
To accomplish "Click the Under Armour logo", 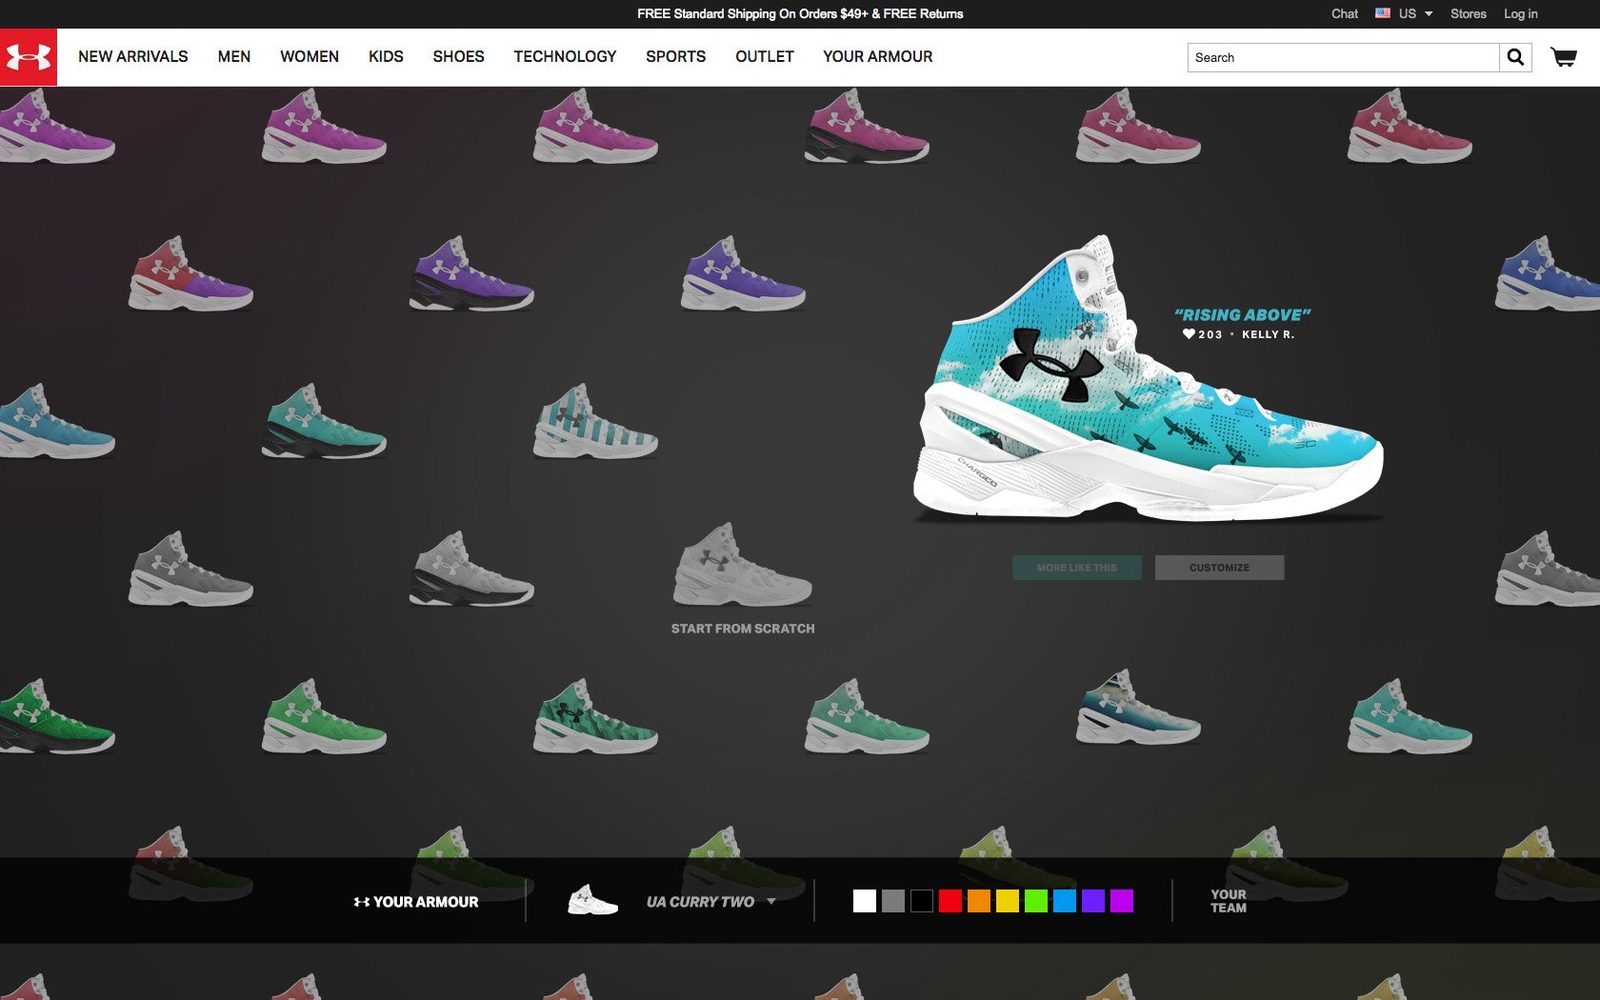I will (x=28, y=57).
